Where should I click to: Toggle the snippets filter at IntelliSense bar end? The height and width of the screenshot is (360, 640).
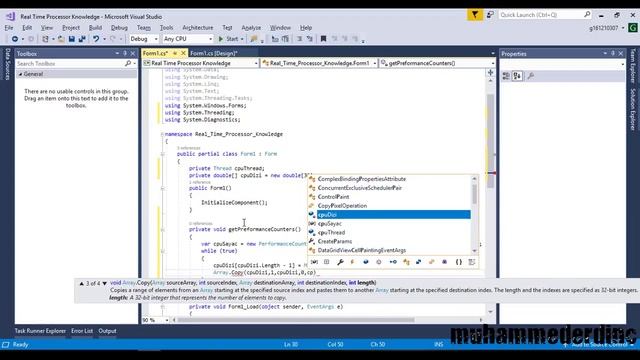(x=472, y=262)
